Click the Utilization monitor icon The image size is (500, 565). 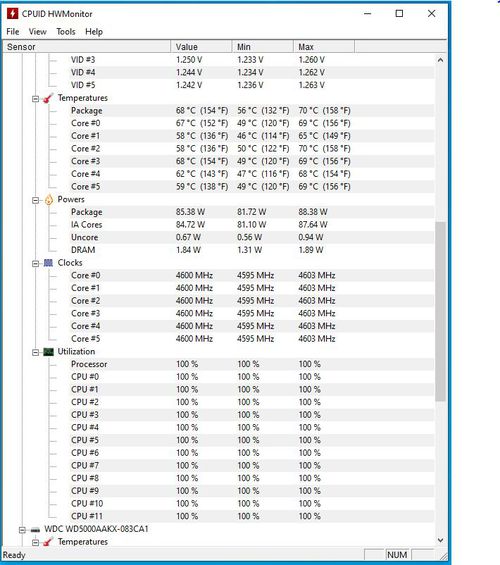[x=48, y=352]
